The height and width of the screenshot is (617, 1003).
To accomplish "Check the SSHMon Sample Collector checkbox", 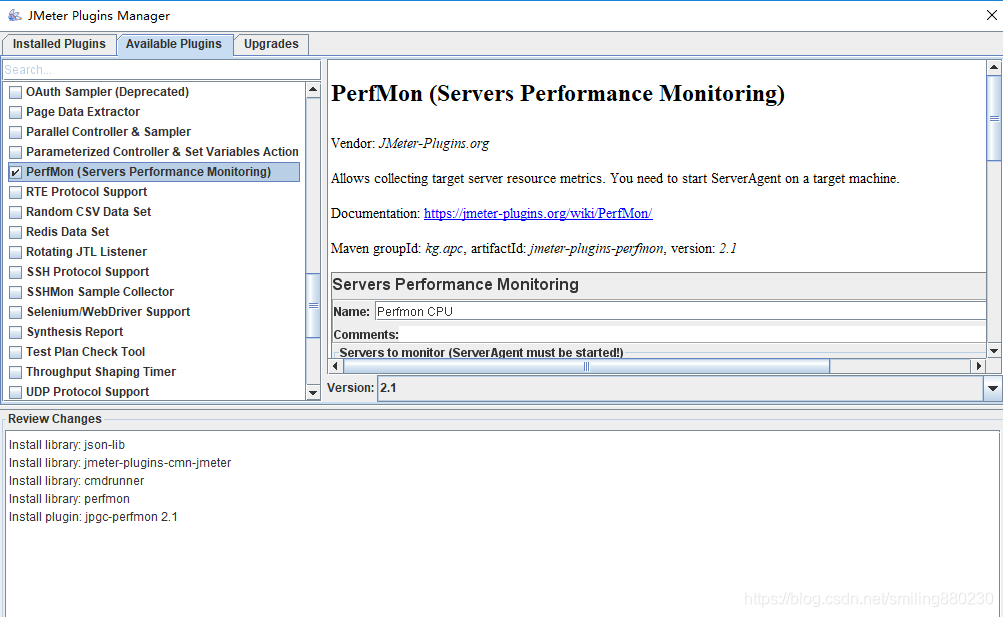I will click(15, 292).
